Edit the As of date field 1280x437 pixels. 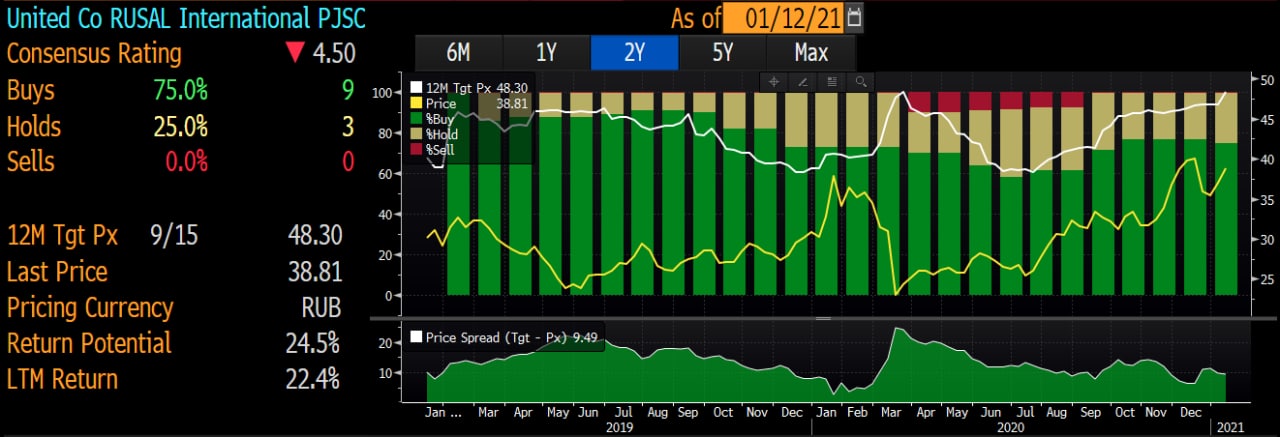point(783,17)
